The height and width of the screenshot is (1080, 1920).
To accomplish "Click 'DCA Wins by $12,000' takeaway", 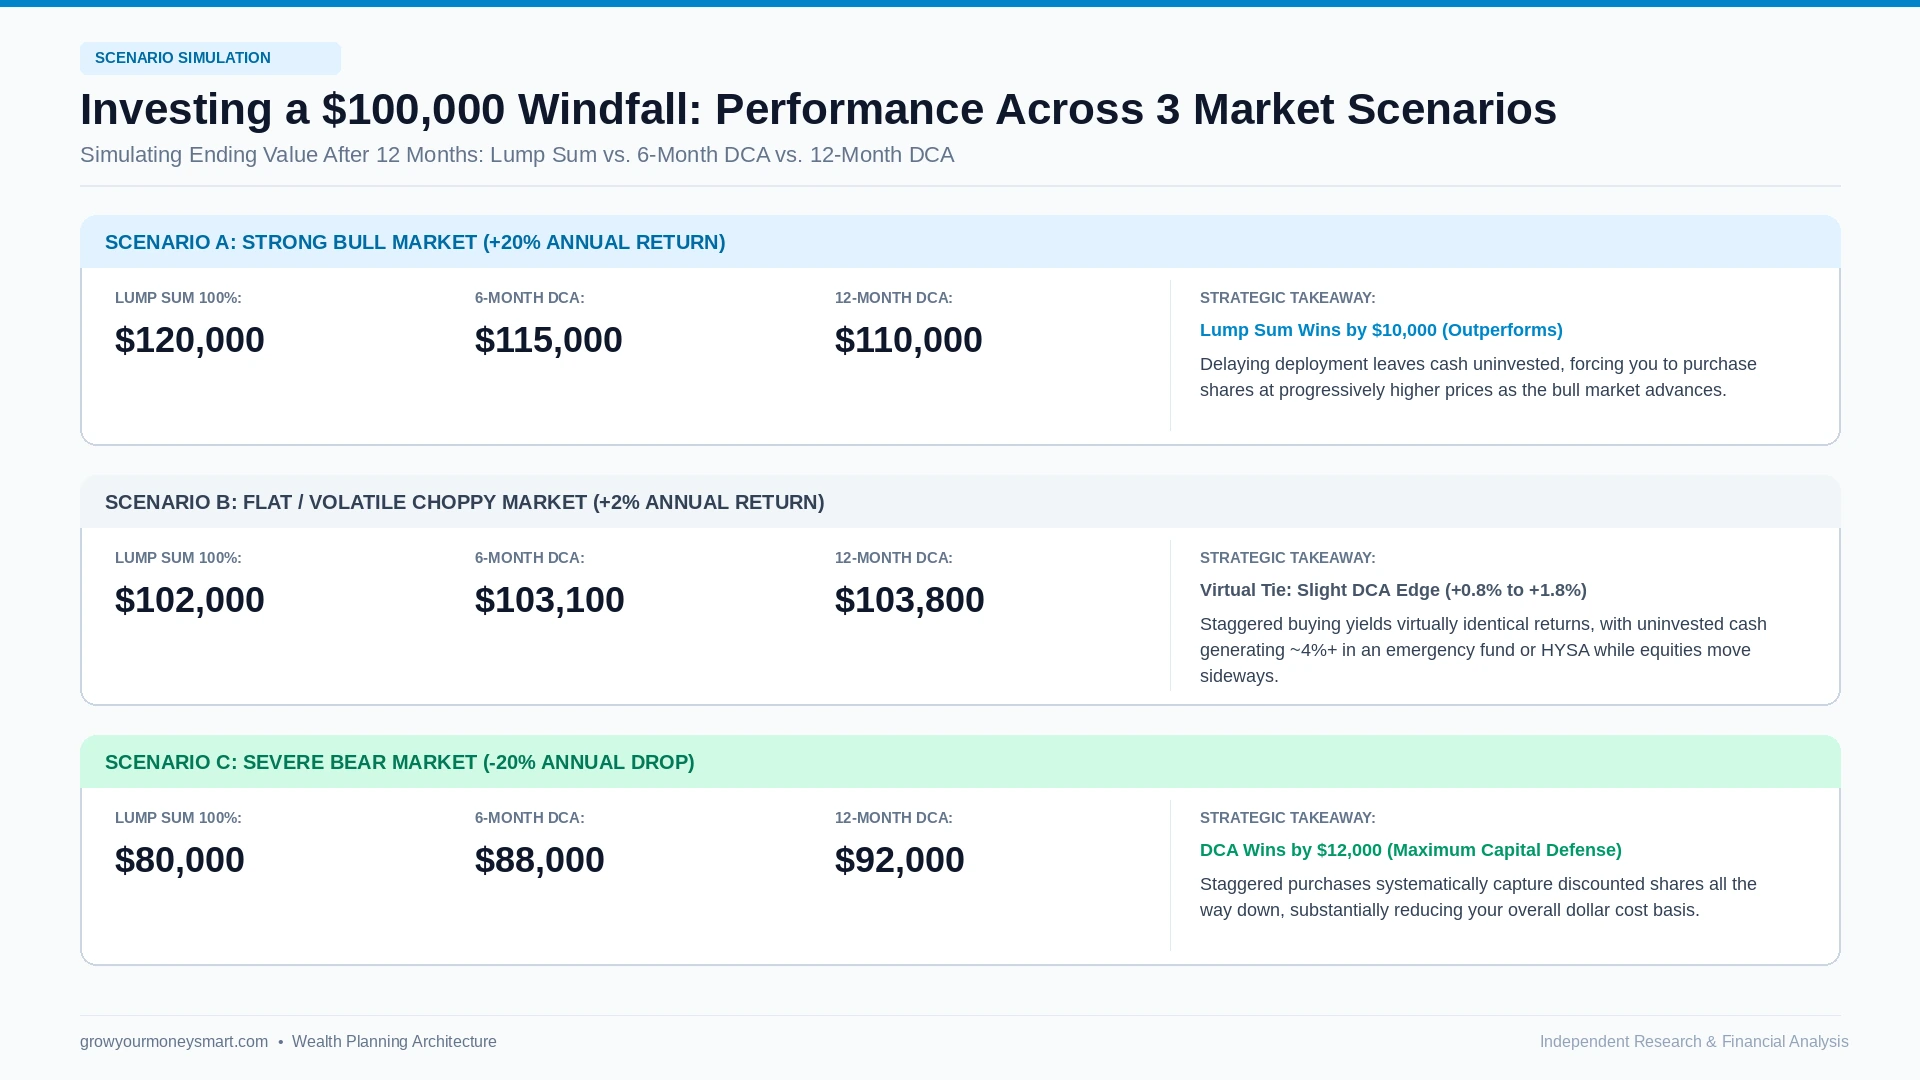I will coord(1411,850).
